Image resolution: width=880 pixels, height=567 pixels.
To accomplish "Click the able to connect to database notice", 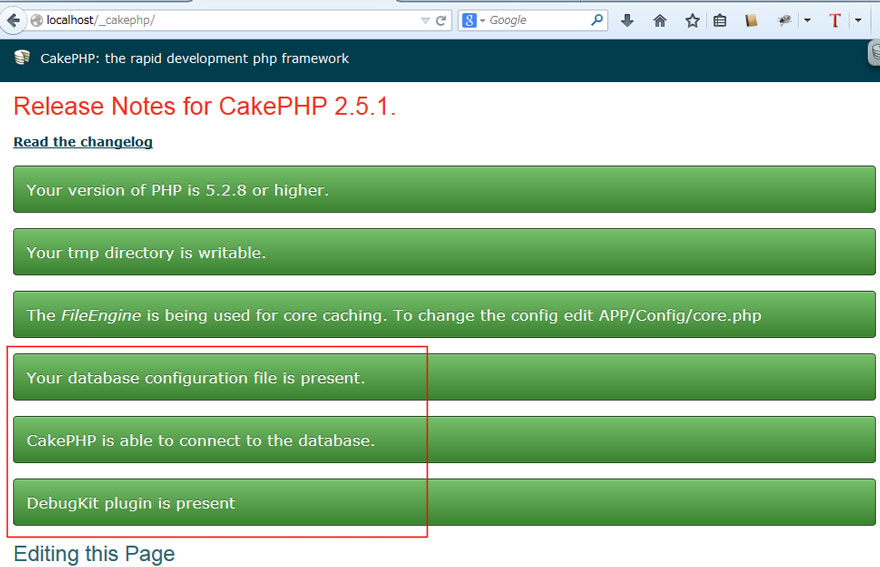I will [444, 440].
